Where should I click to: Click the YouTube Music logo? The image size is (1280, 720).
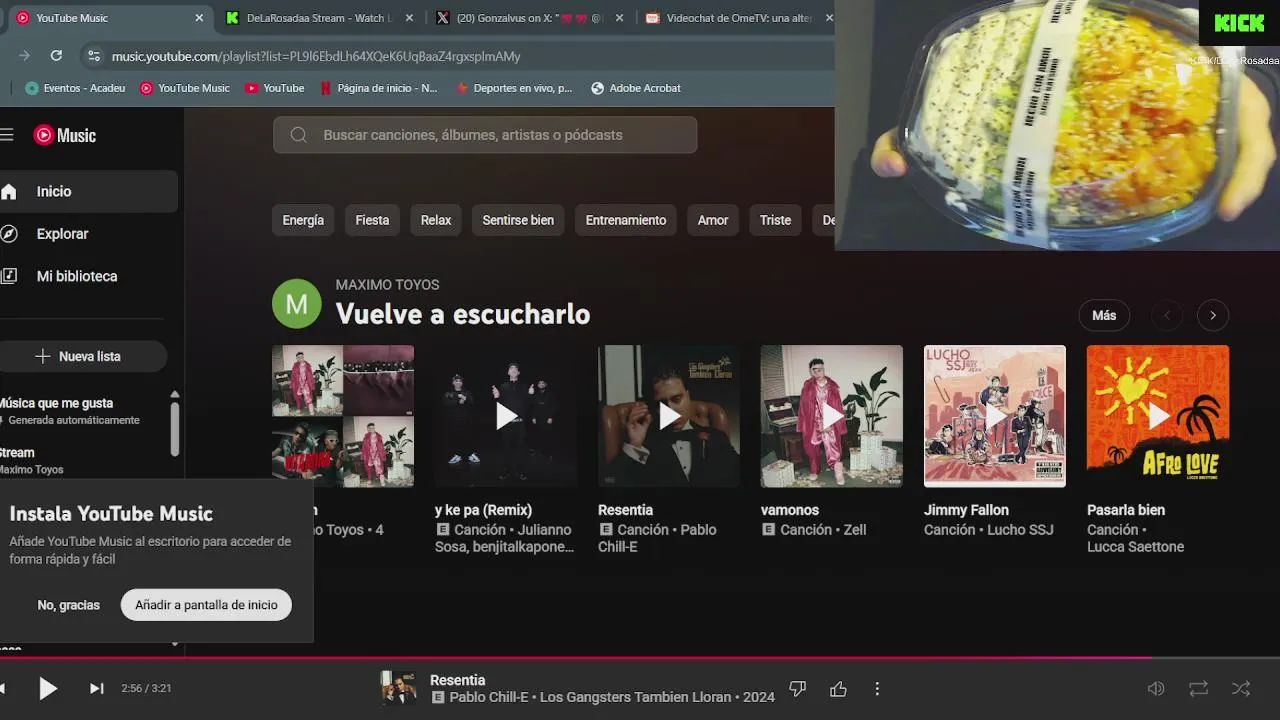coord(65,135)
